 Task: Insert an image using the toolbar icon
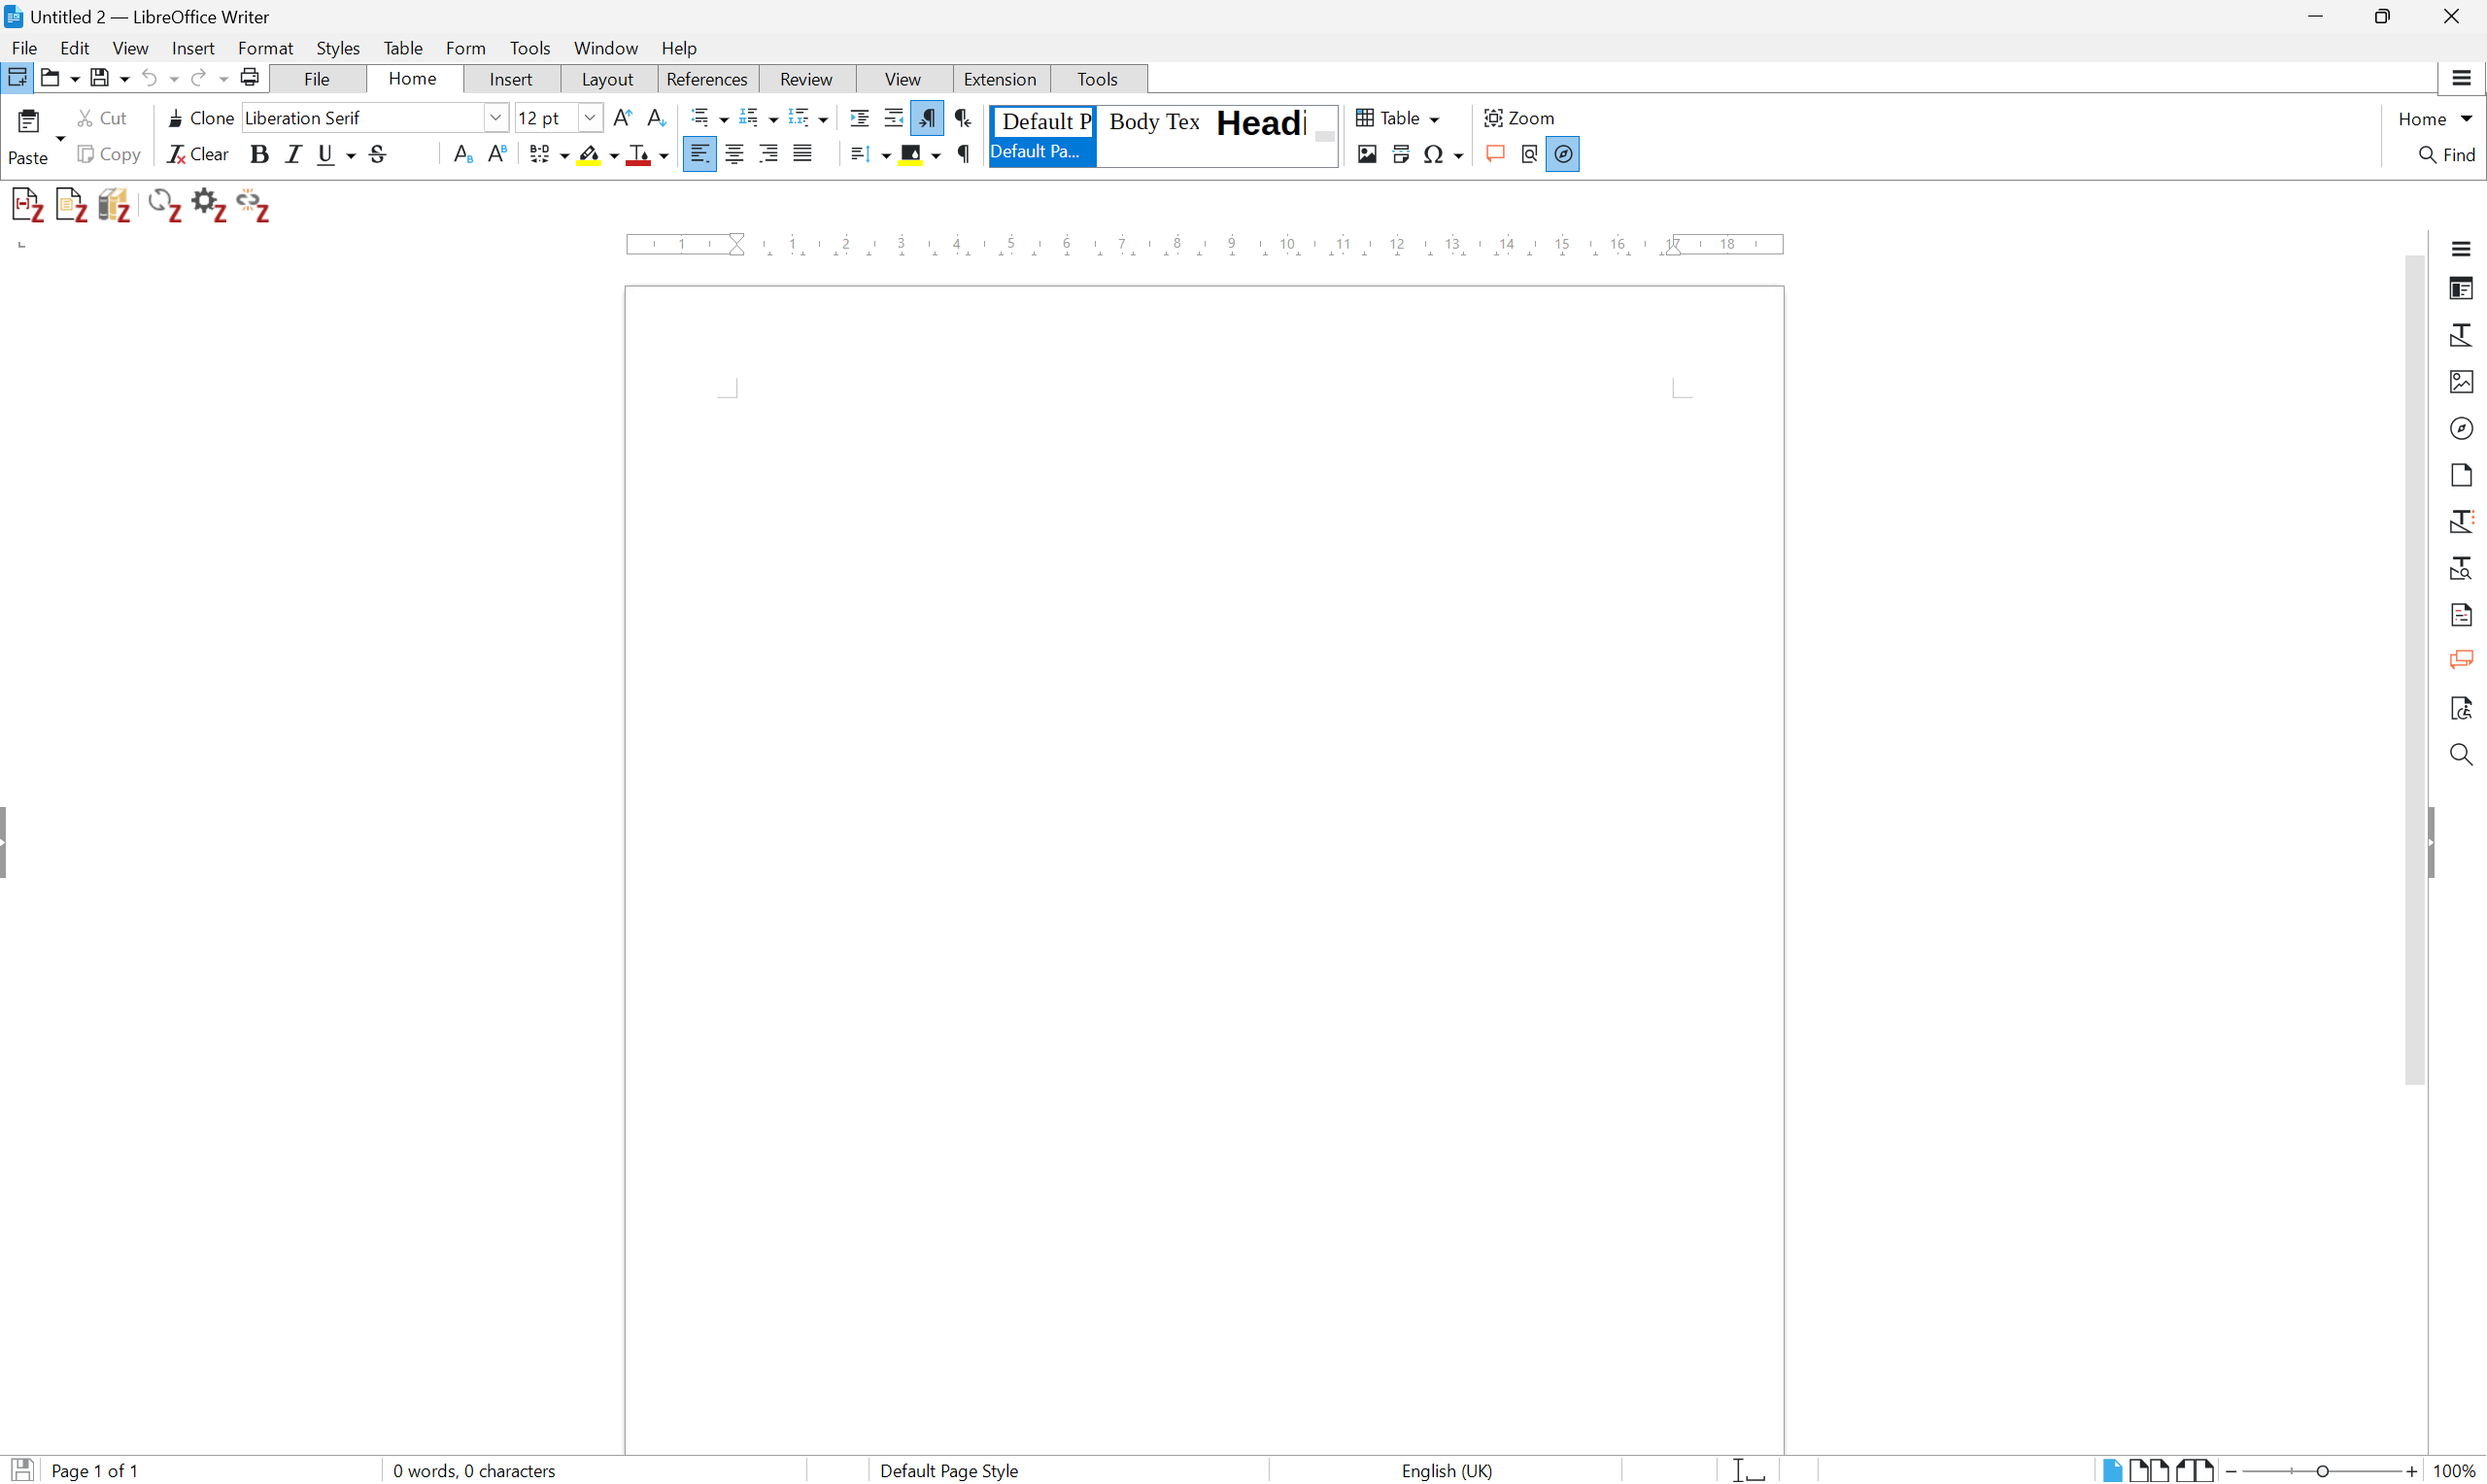[1367, 154]
